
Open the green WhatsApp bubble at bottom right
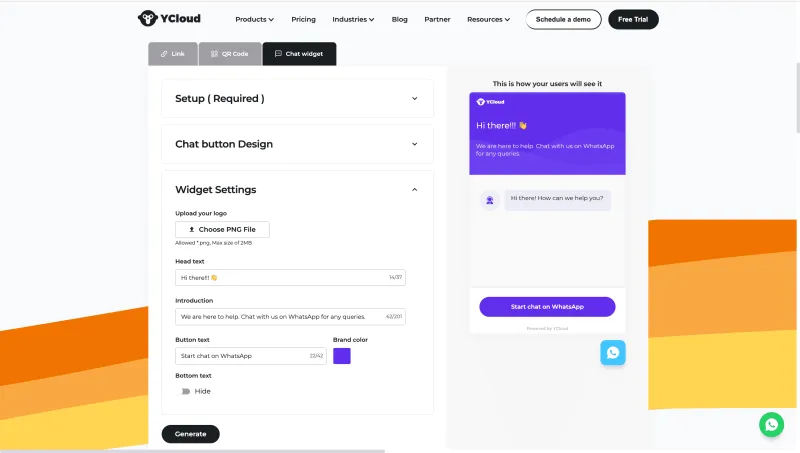point(771,424)
